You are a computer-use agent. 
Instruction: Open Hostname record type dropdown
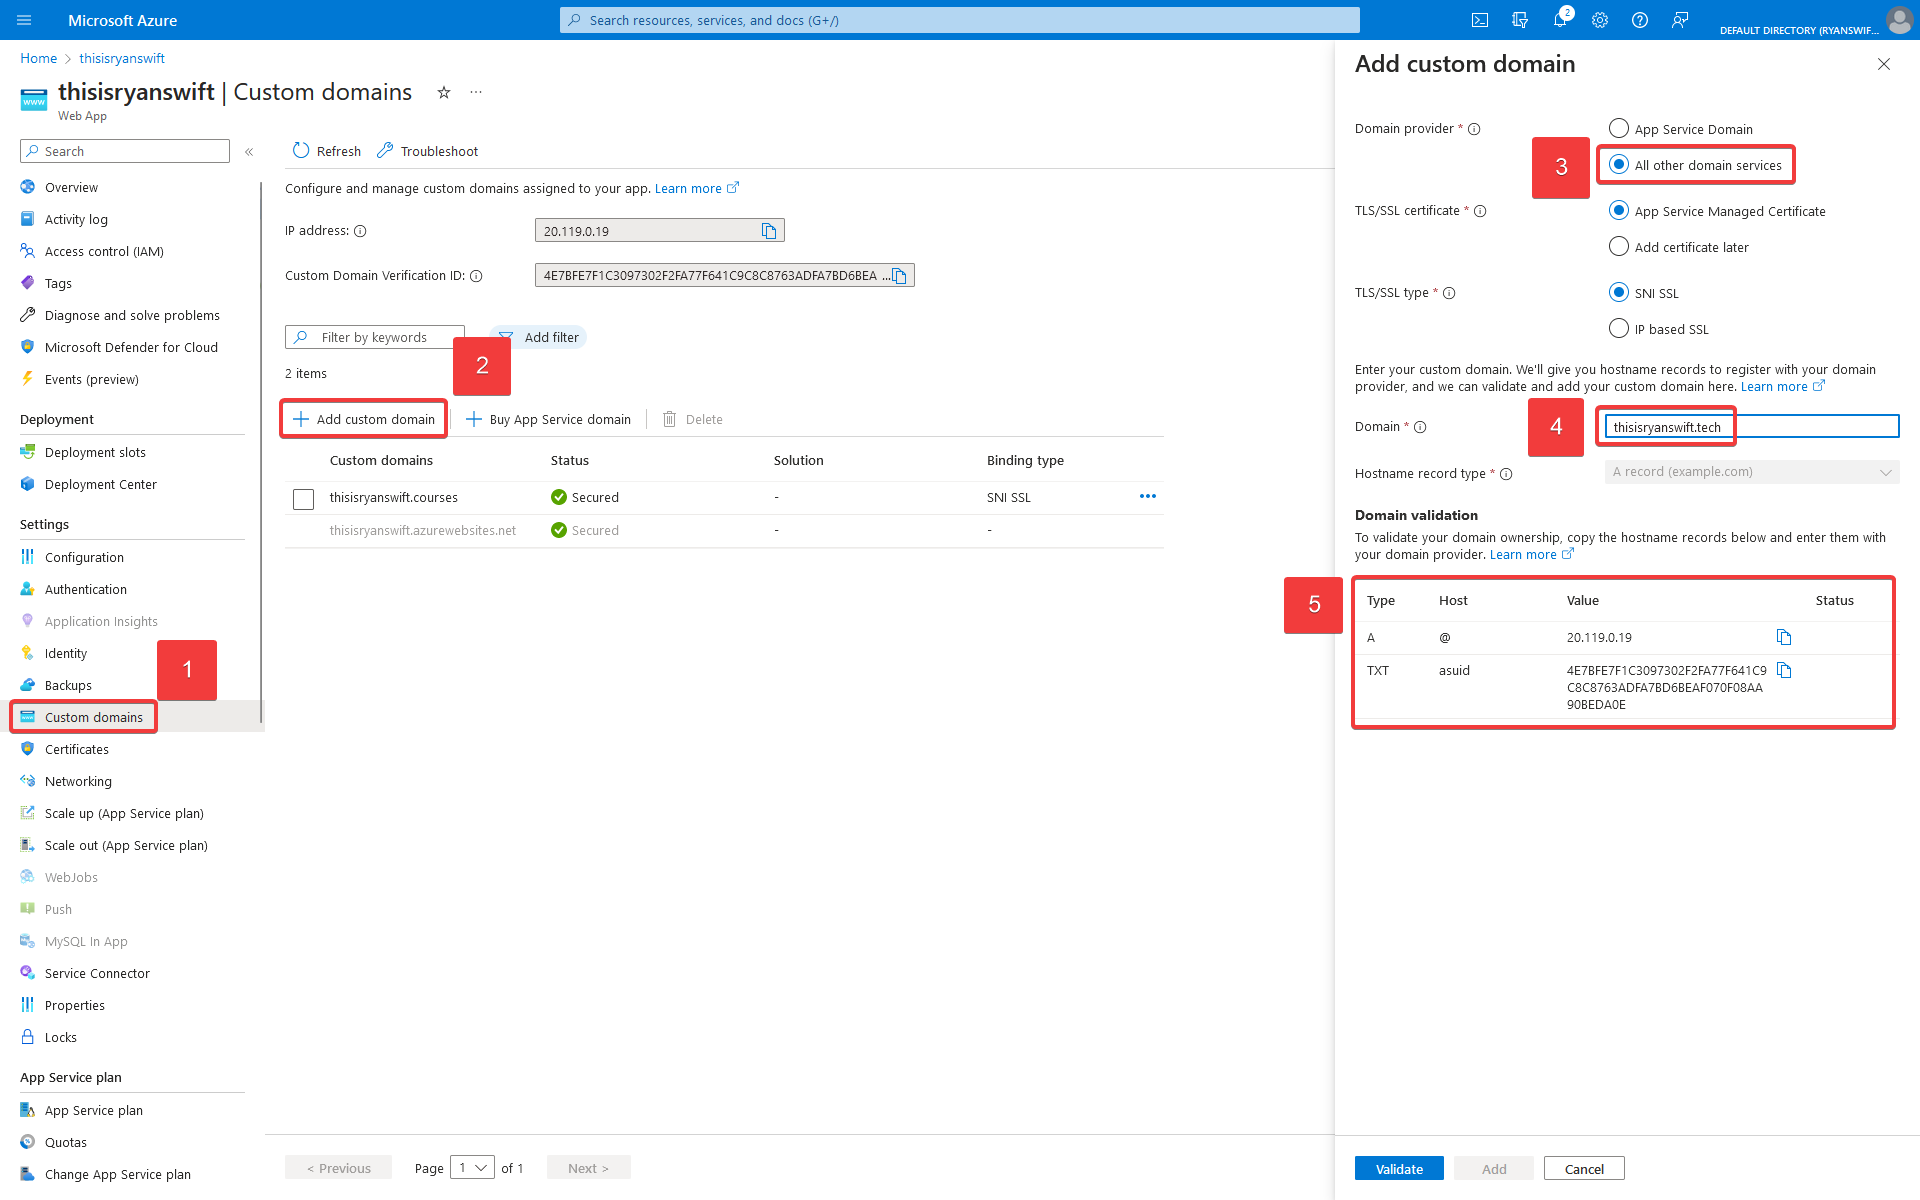(1752, 472)
